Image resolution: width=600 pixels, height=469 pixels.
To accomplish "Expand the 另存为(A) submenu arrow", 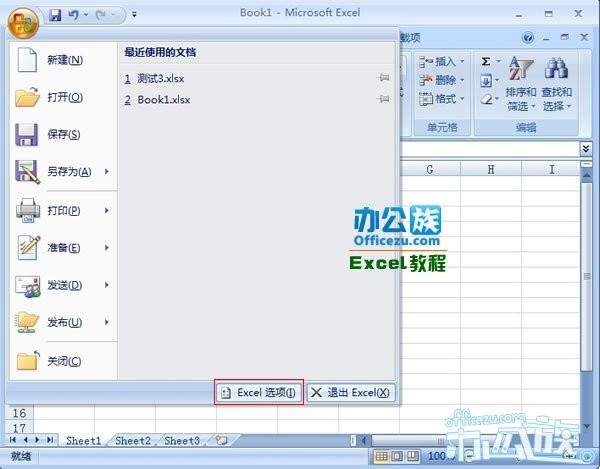I will click(x=108, y=171).
